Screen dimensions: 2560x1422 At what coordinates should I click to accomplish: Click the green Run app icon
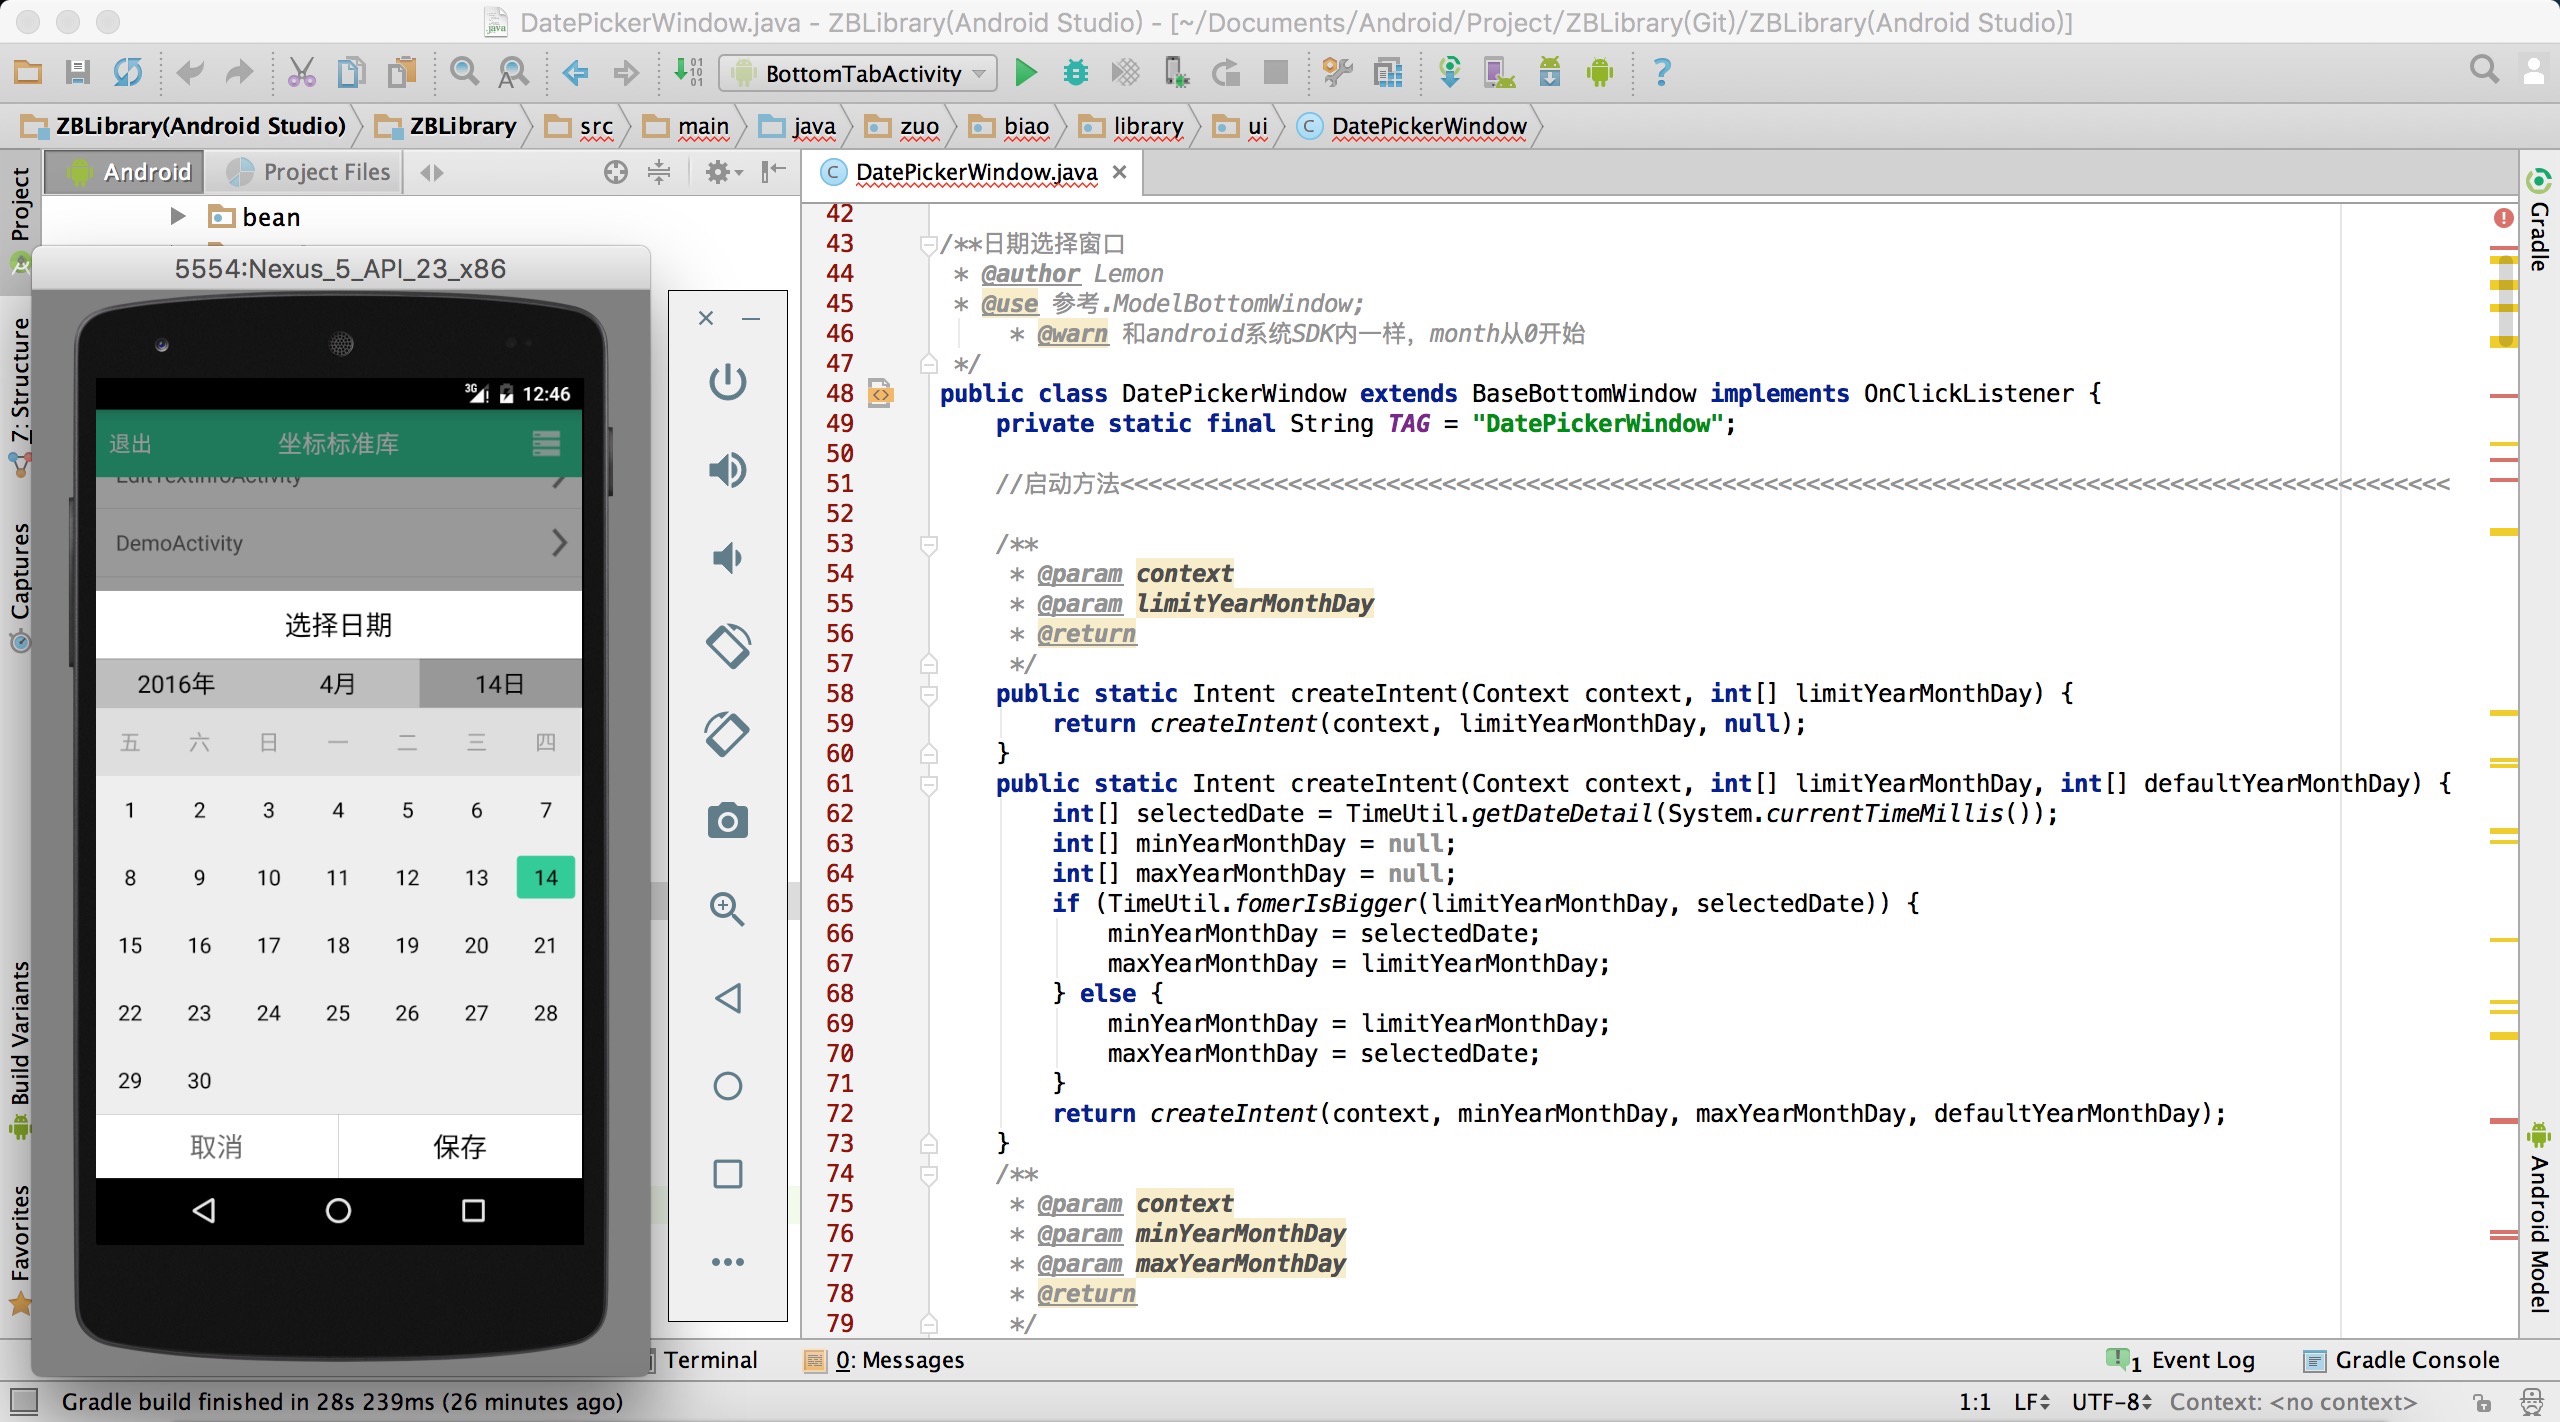point(1025,72)
